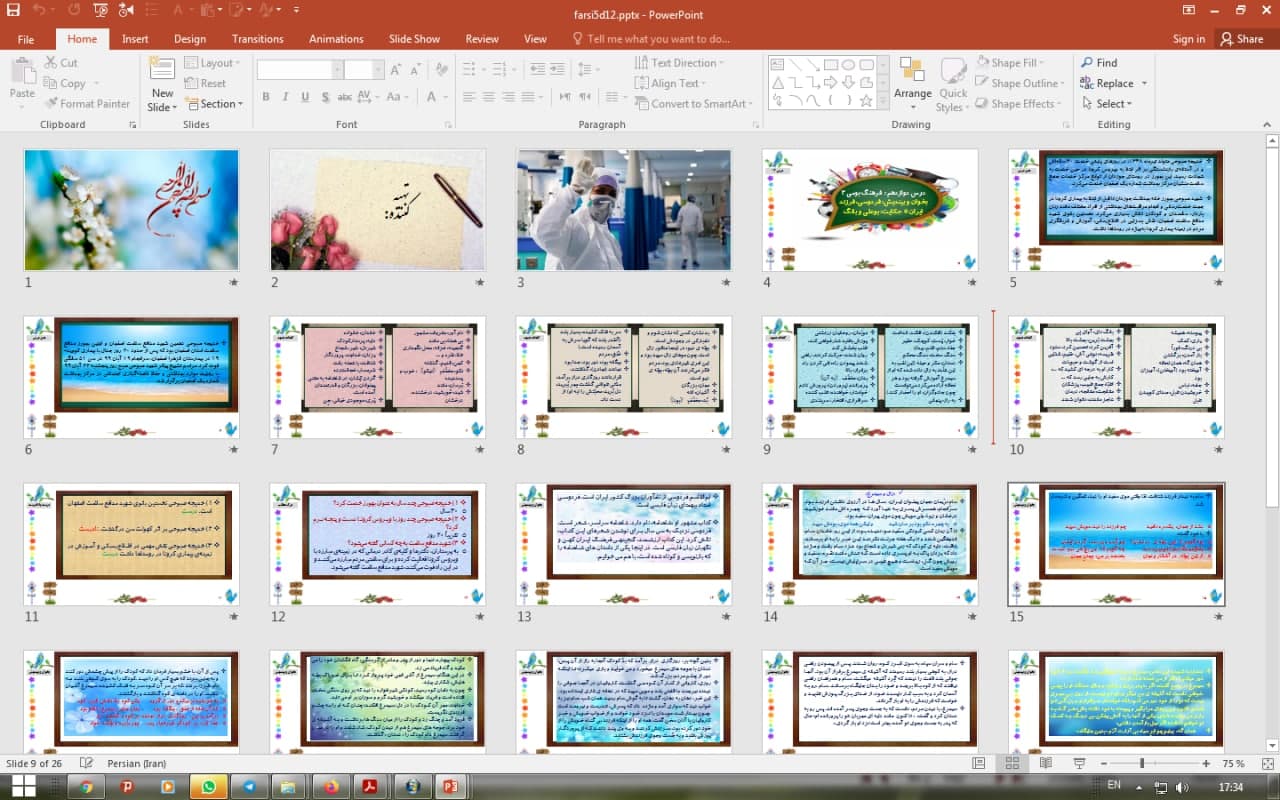The image size is (1280, 800).
Task: Open the font size combo box
Action: pyautogui.click(x=362, y=71)
